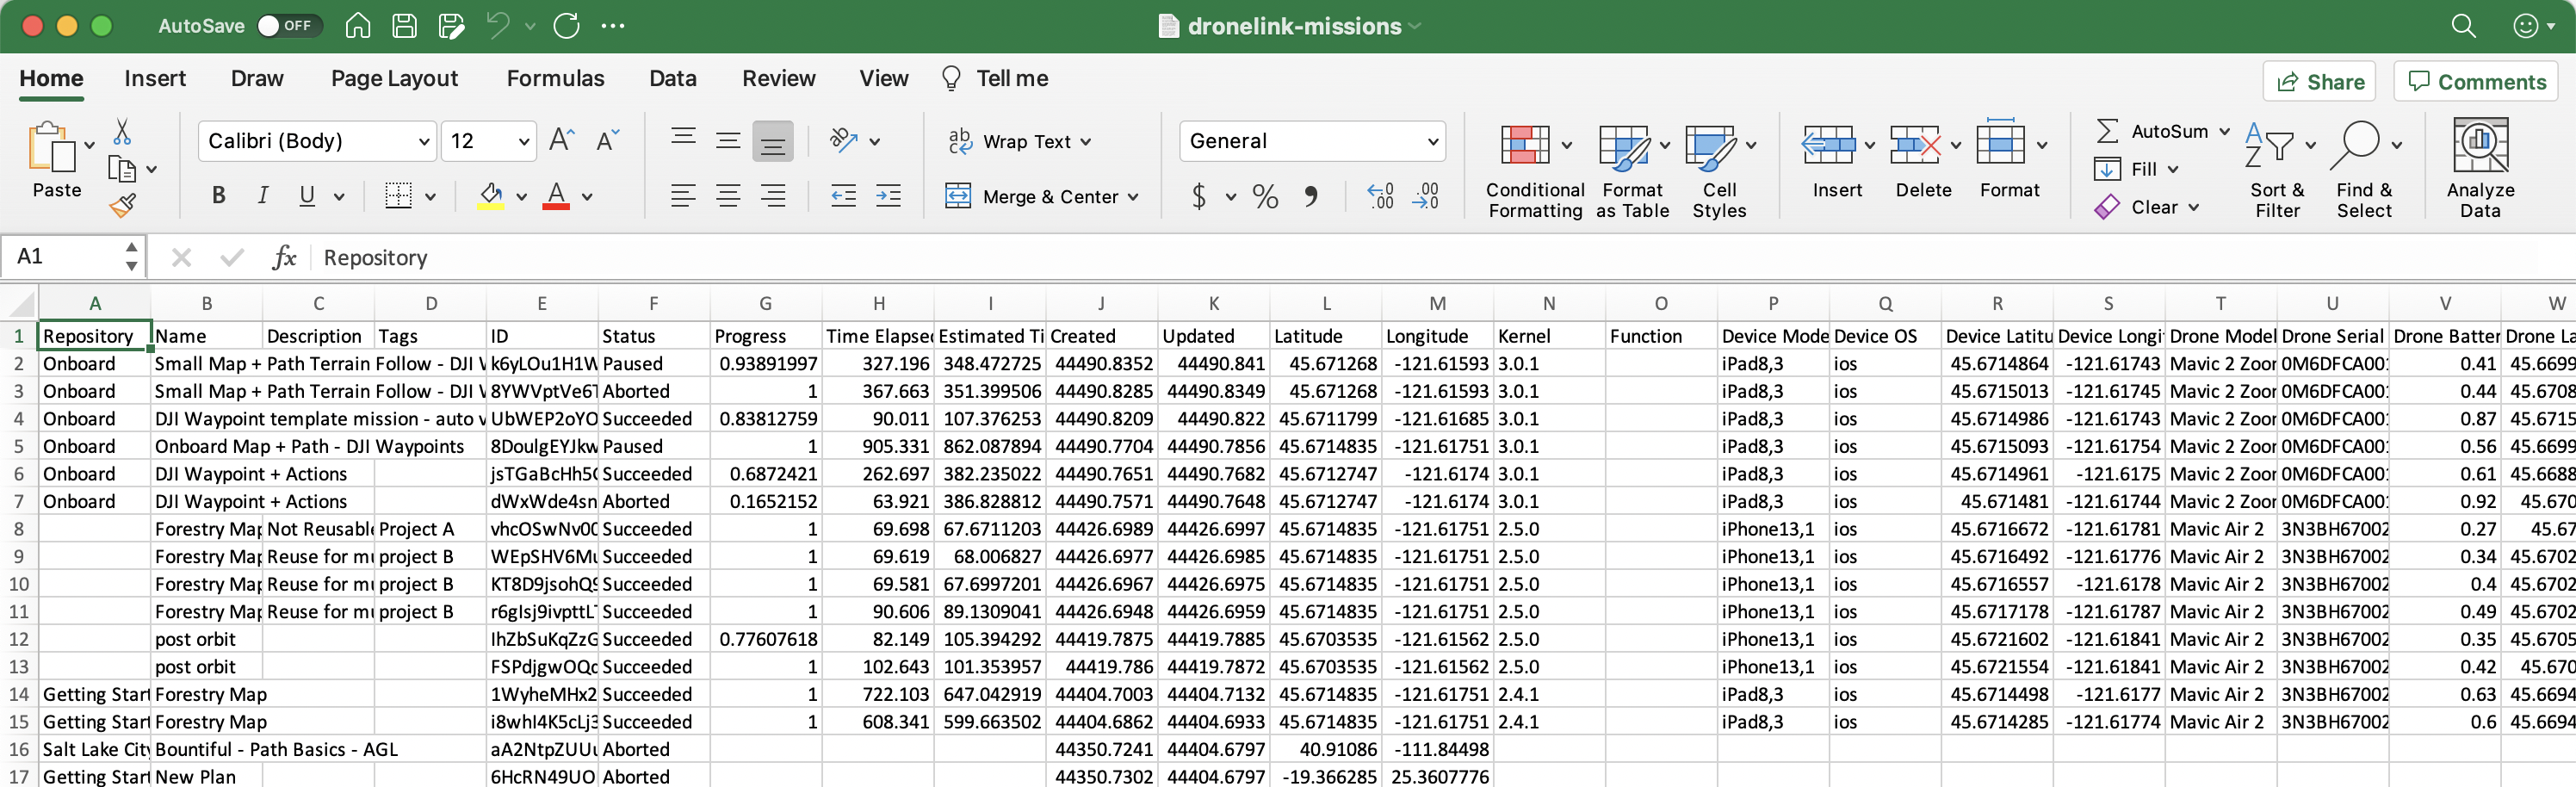Click the Tell me search field

point(995,79)
